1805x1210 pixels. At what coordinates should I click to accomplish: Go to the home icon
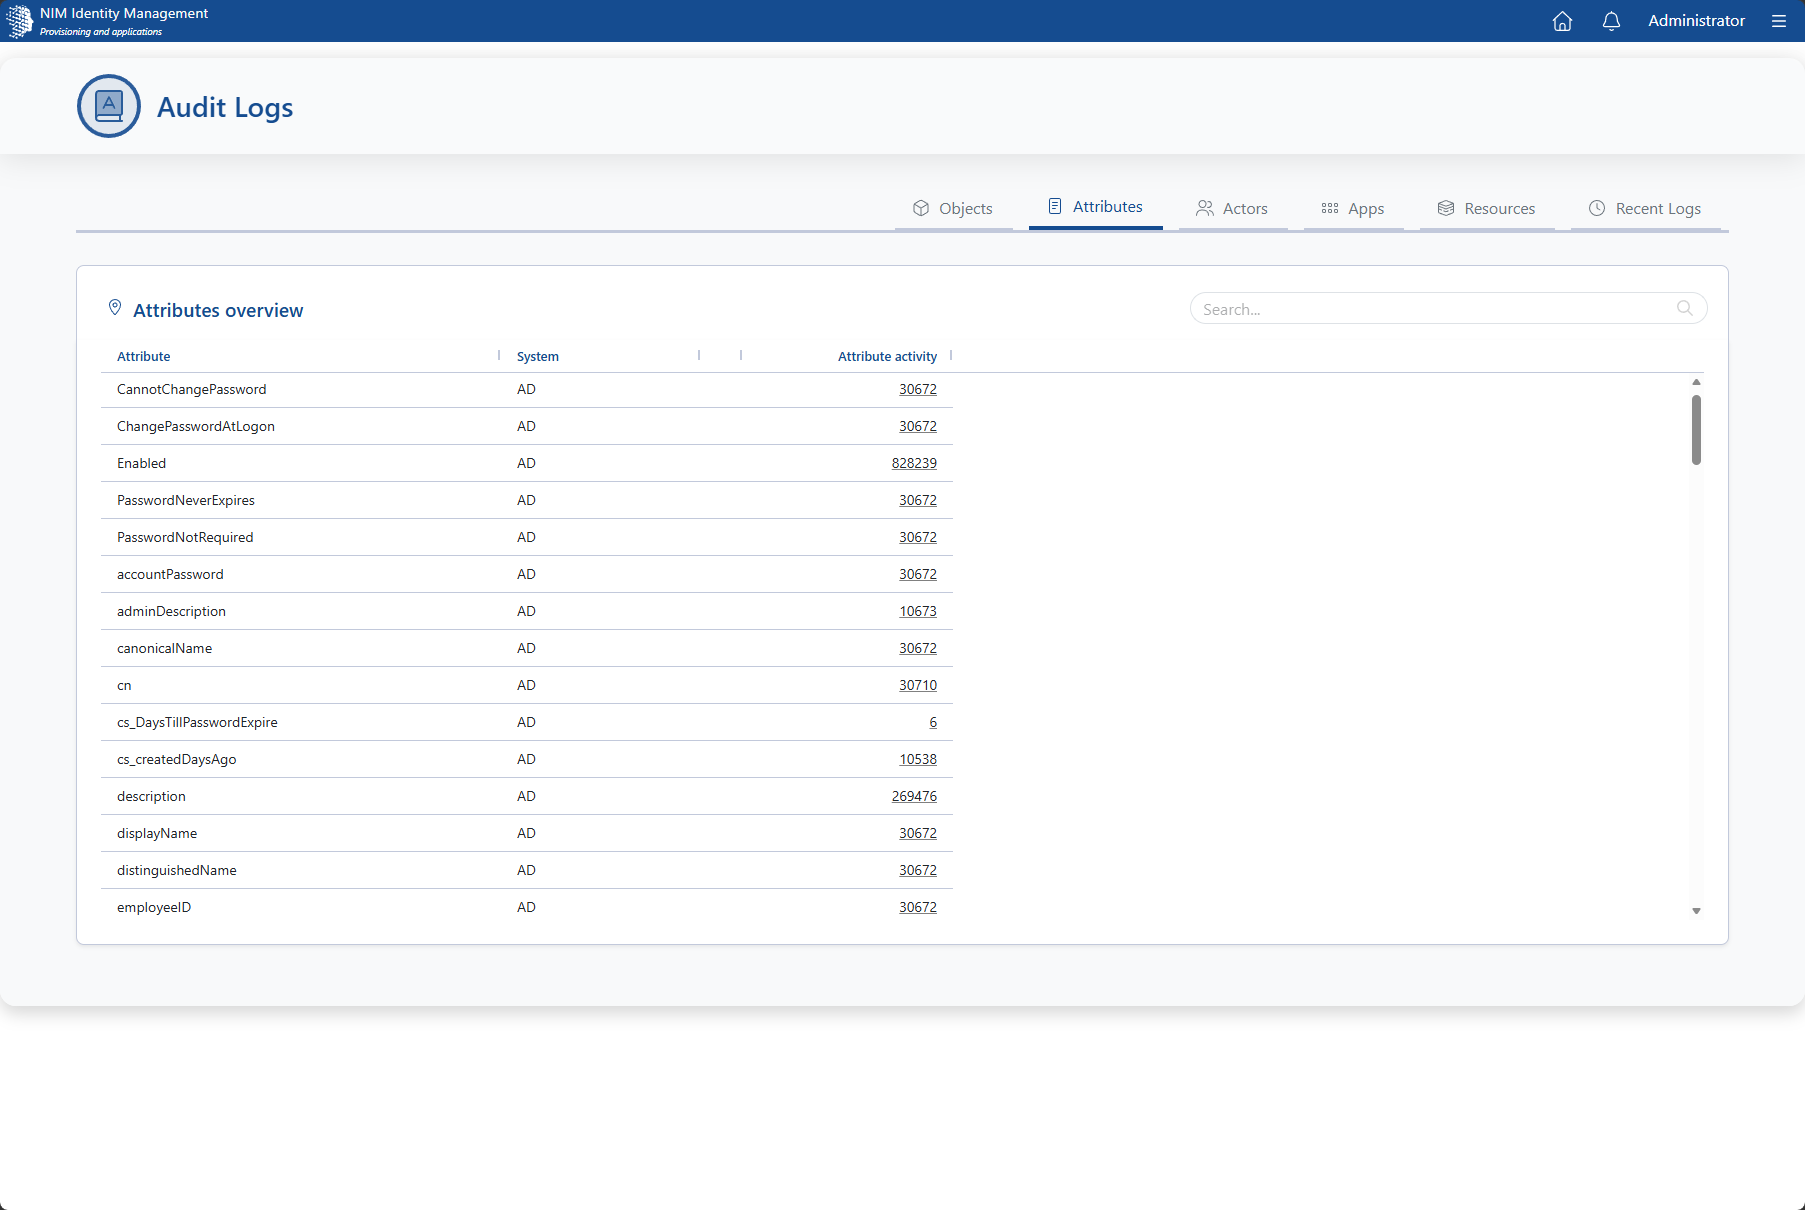click(1562, 21)
